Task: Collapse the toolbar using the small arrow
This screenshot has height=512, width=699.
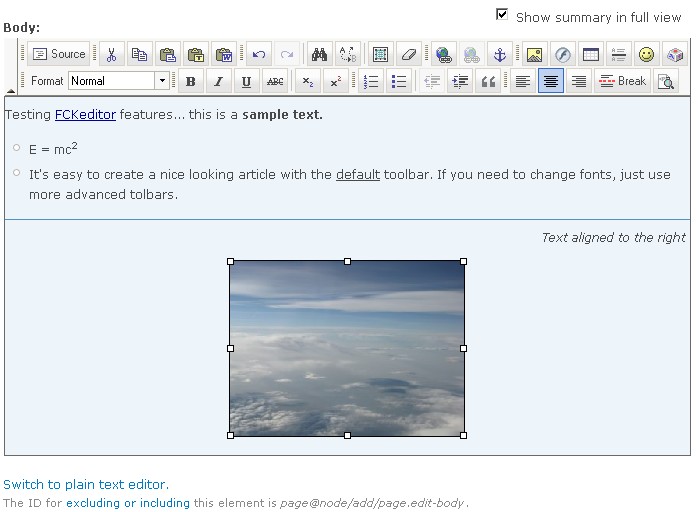Action: pos(10,91)
